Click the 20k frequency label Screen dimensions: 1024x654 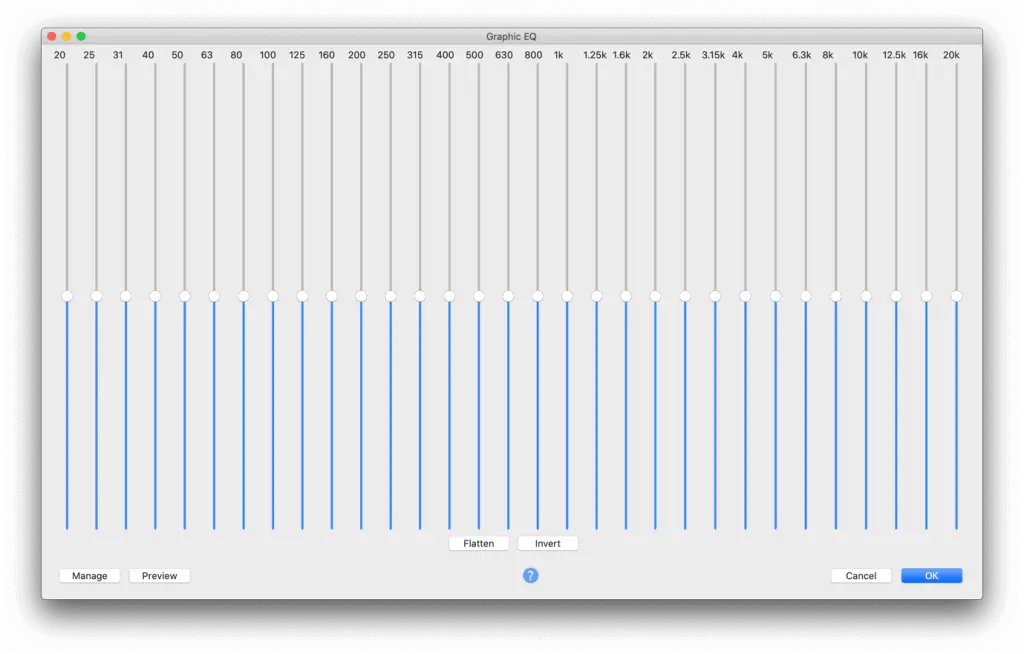pyautogui.click(x=951, y=55)
